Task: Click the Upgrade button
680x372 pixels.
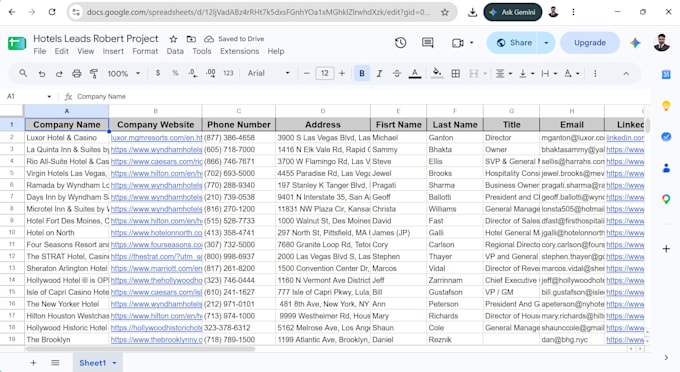Action: [590, 42]
